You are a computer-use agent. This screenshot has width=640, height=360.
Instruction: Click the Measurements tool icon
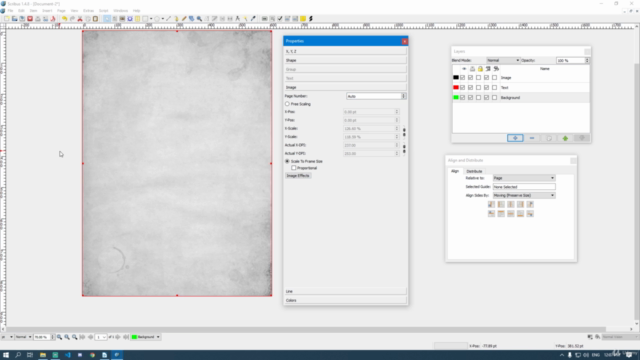point(238,19)
